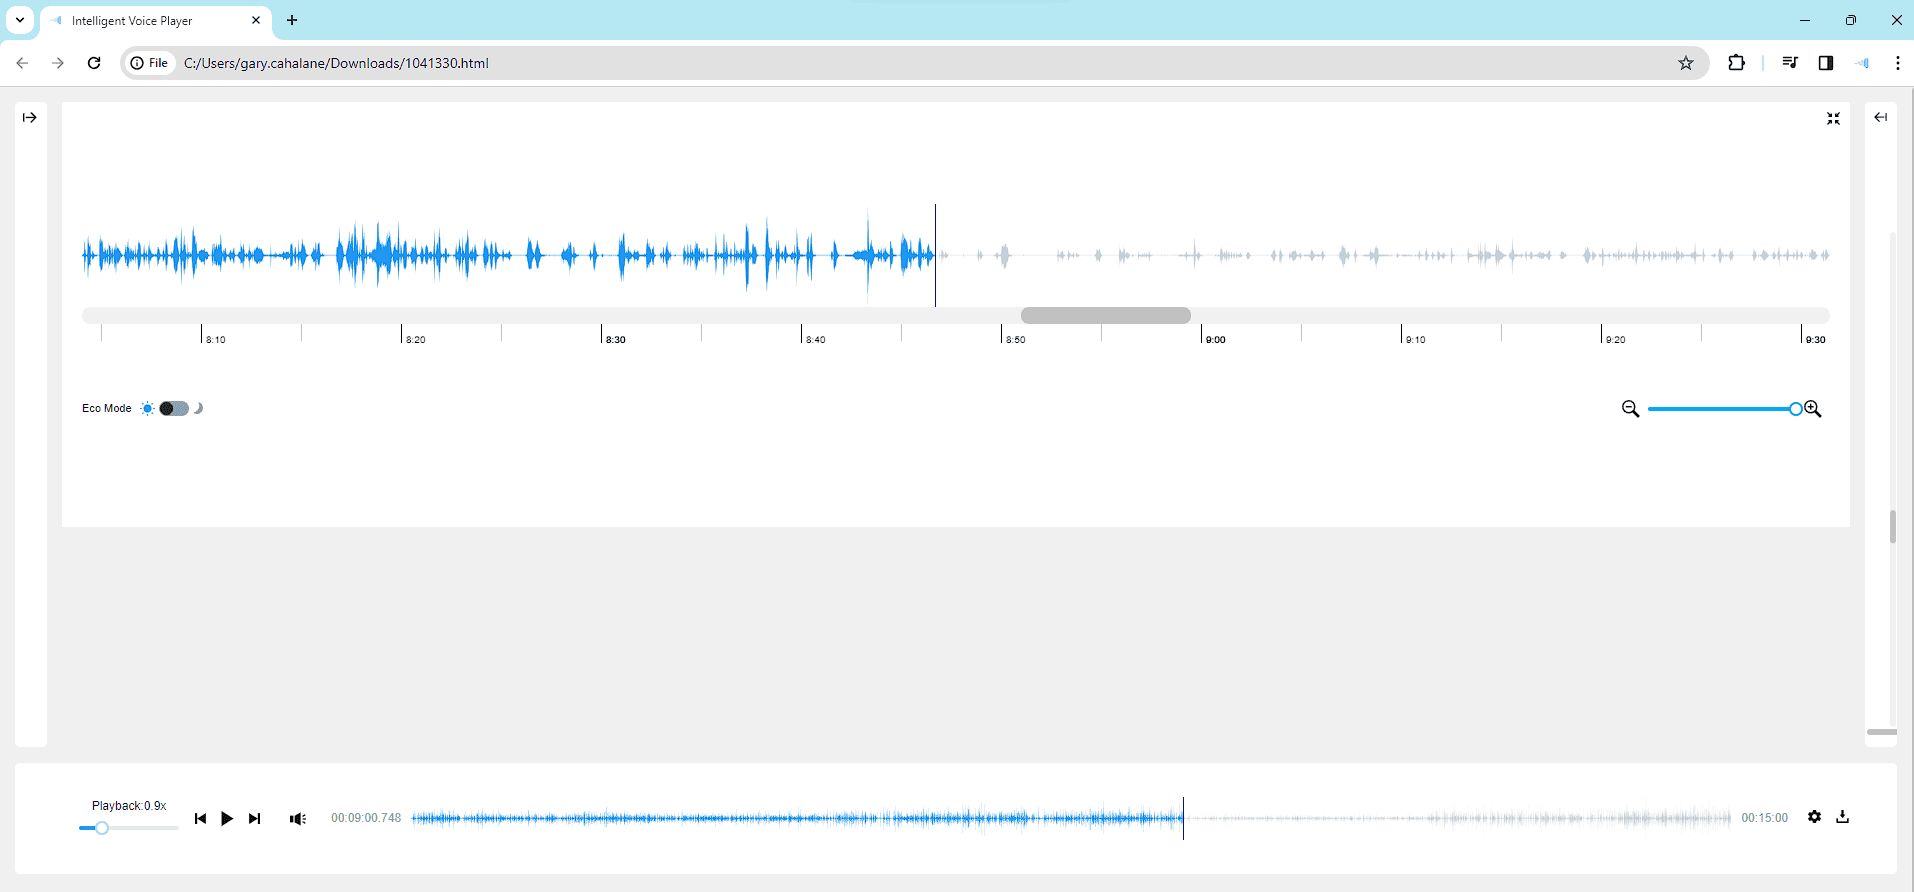
Task: Open Chrome three-dot menu
Action: coord(1897,63)
